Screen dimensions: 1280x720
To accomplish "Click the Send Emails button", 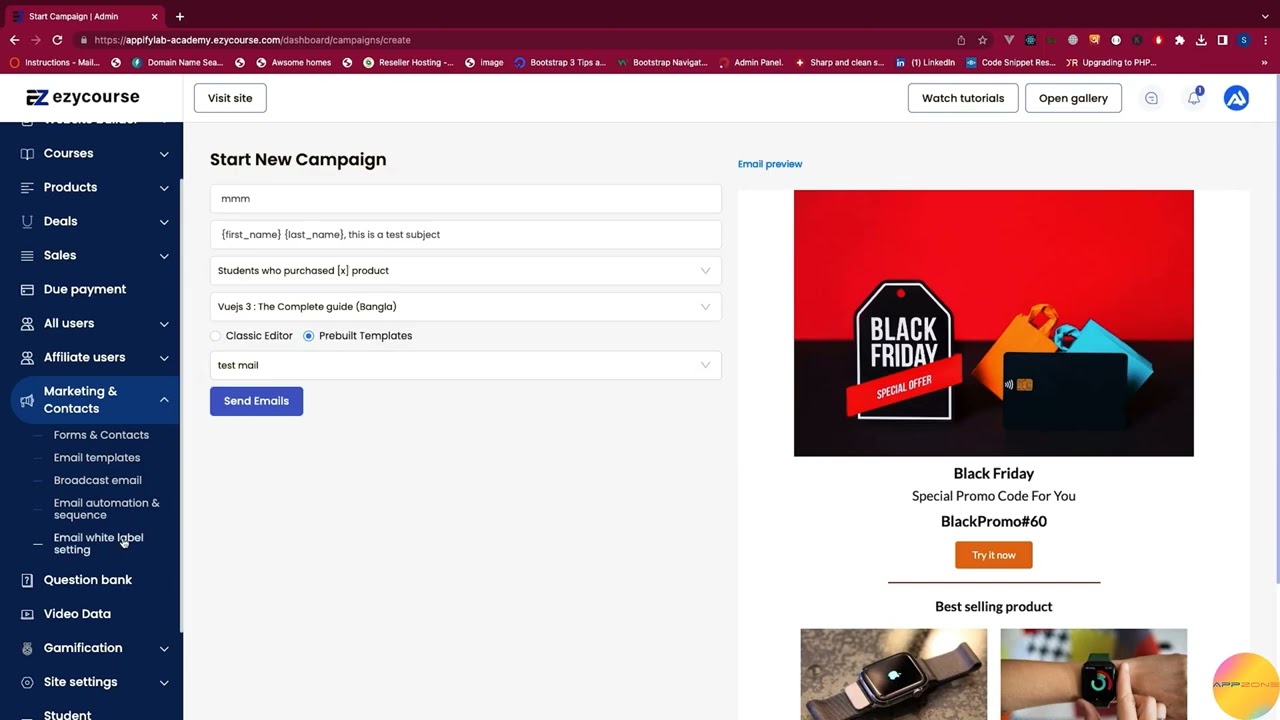I will 256,401.
